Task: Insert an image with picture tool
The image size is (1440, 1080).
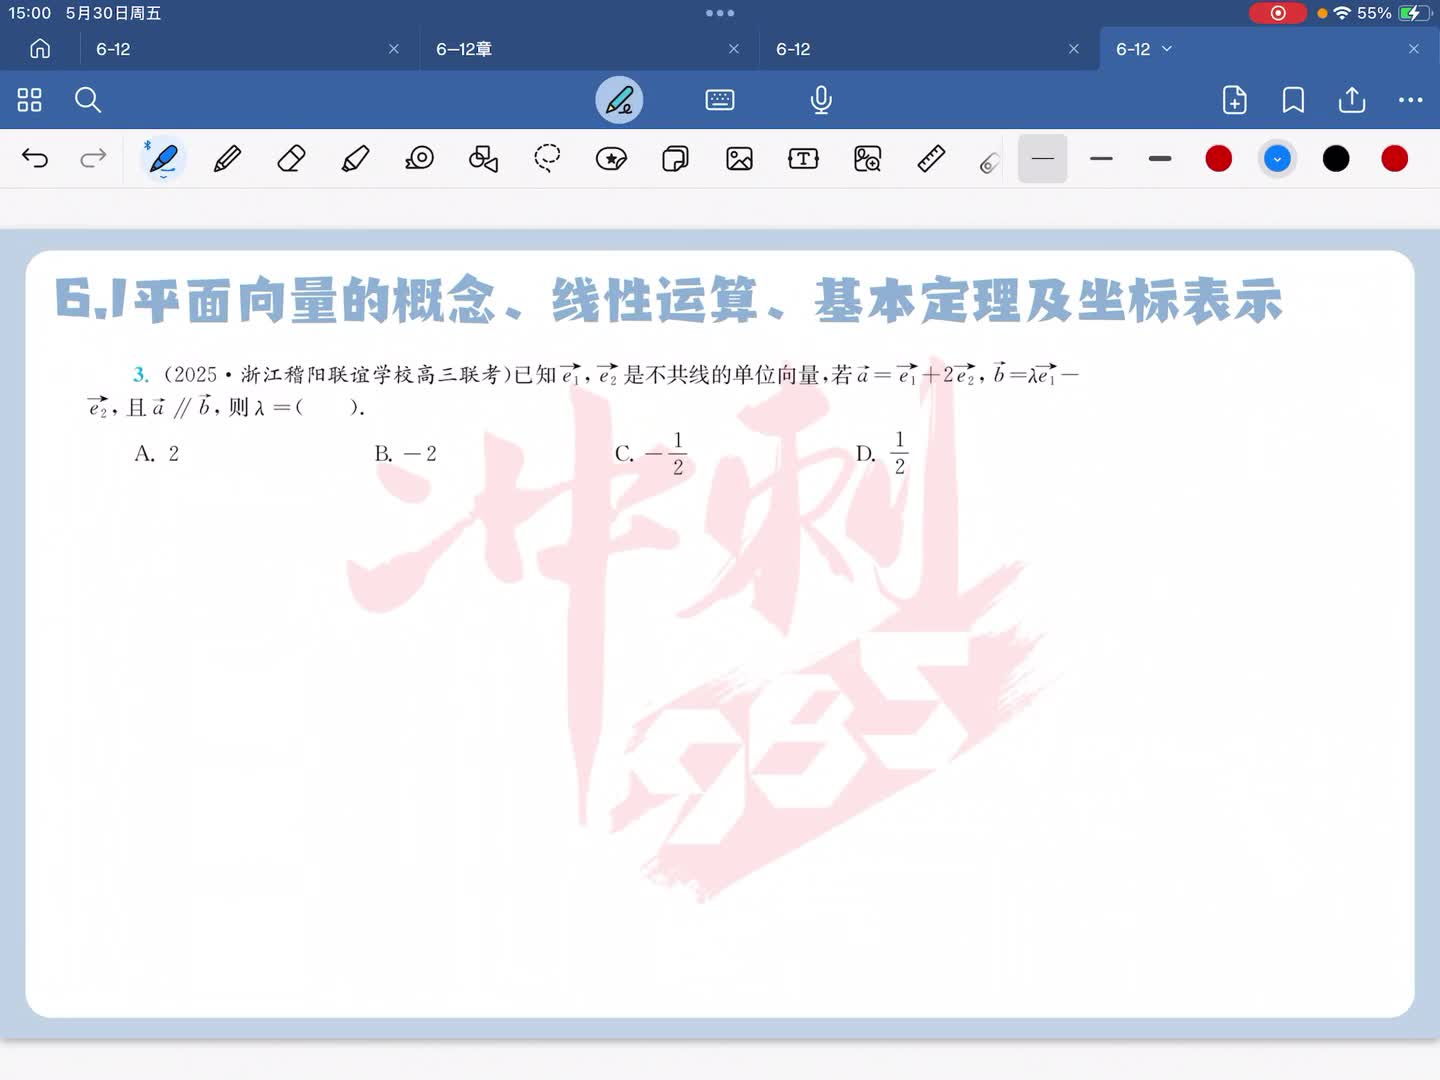Action: [x=739, y=159]
